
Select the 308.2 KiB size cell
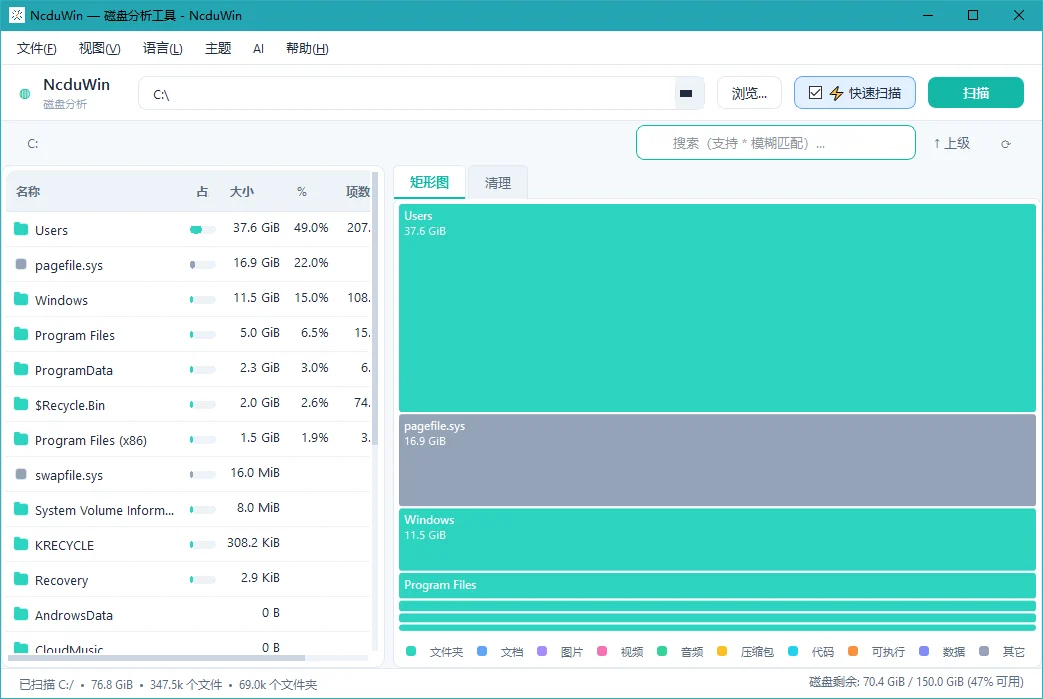[253, 543]
